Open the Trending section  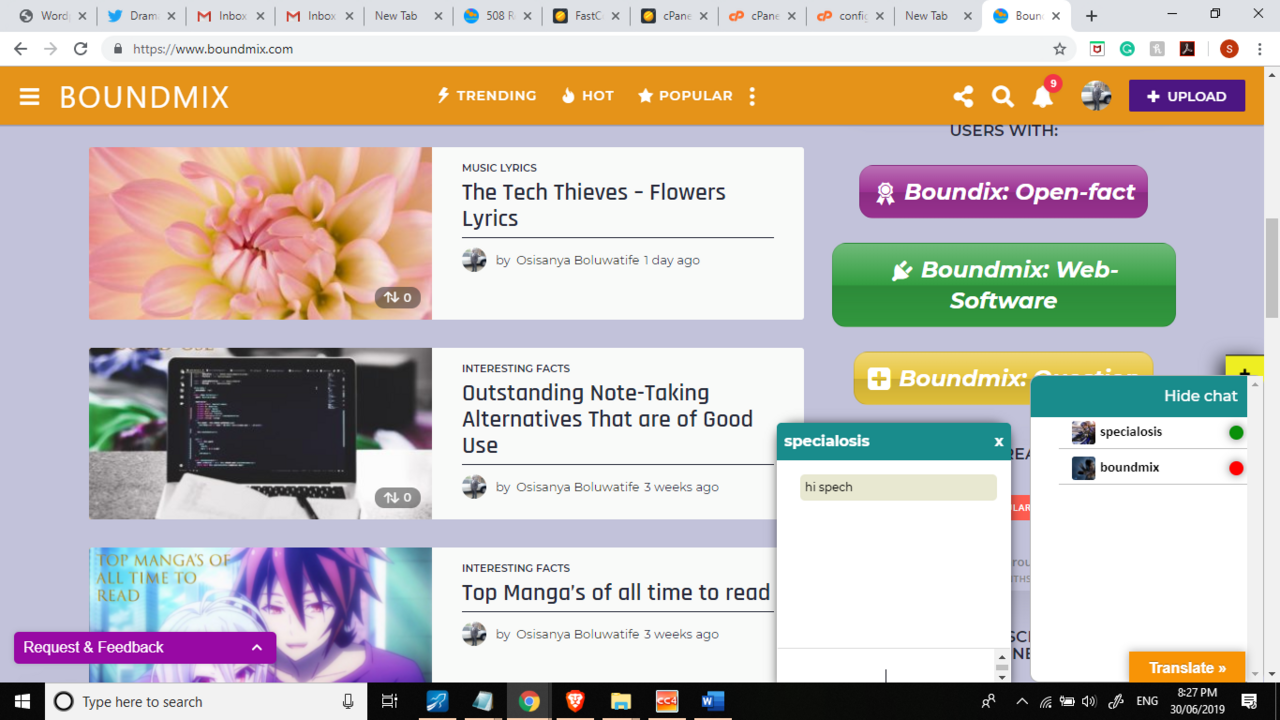coord(487,96)
